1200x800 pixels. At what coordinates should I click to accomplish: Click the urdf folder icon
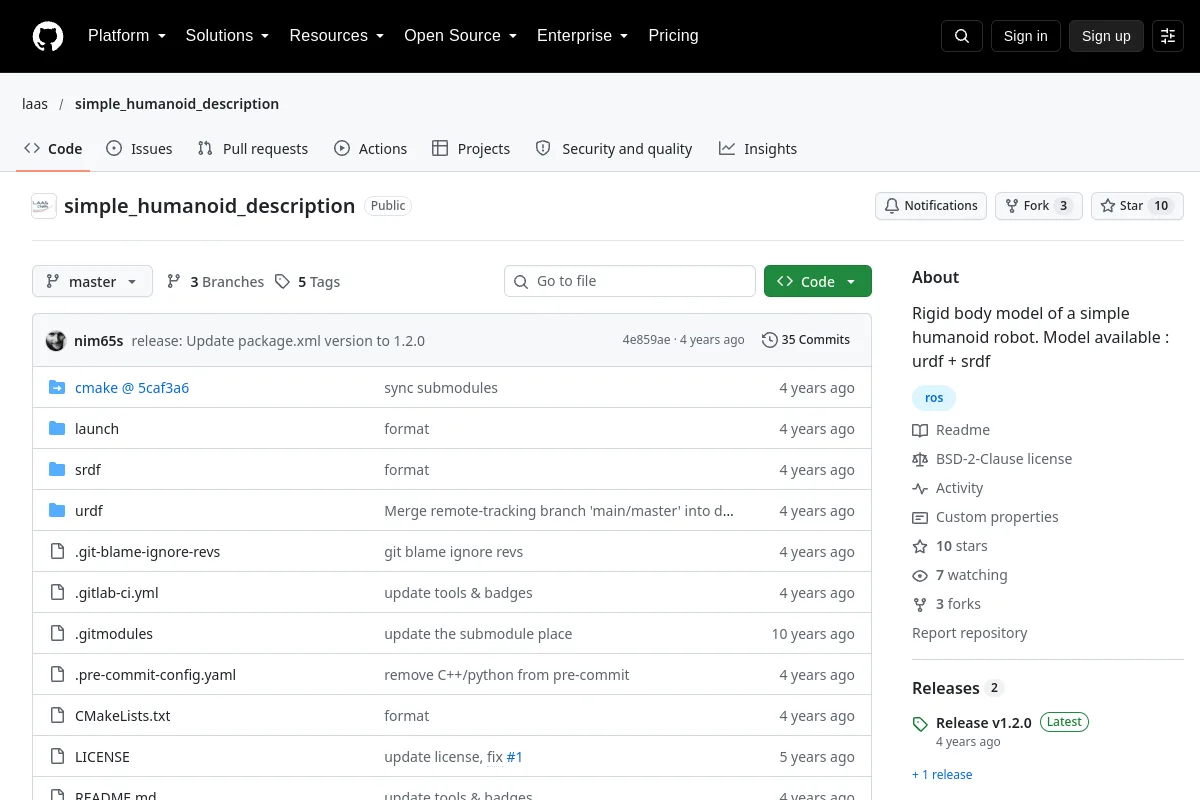[57, 511]
